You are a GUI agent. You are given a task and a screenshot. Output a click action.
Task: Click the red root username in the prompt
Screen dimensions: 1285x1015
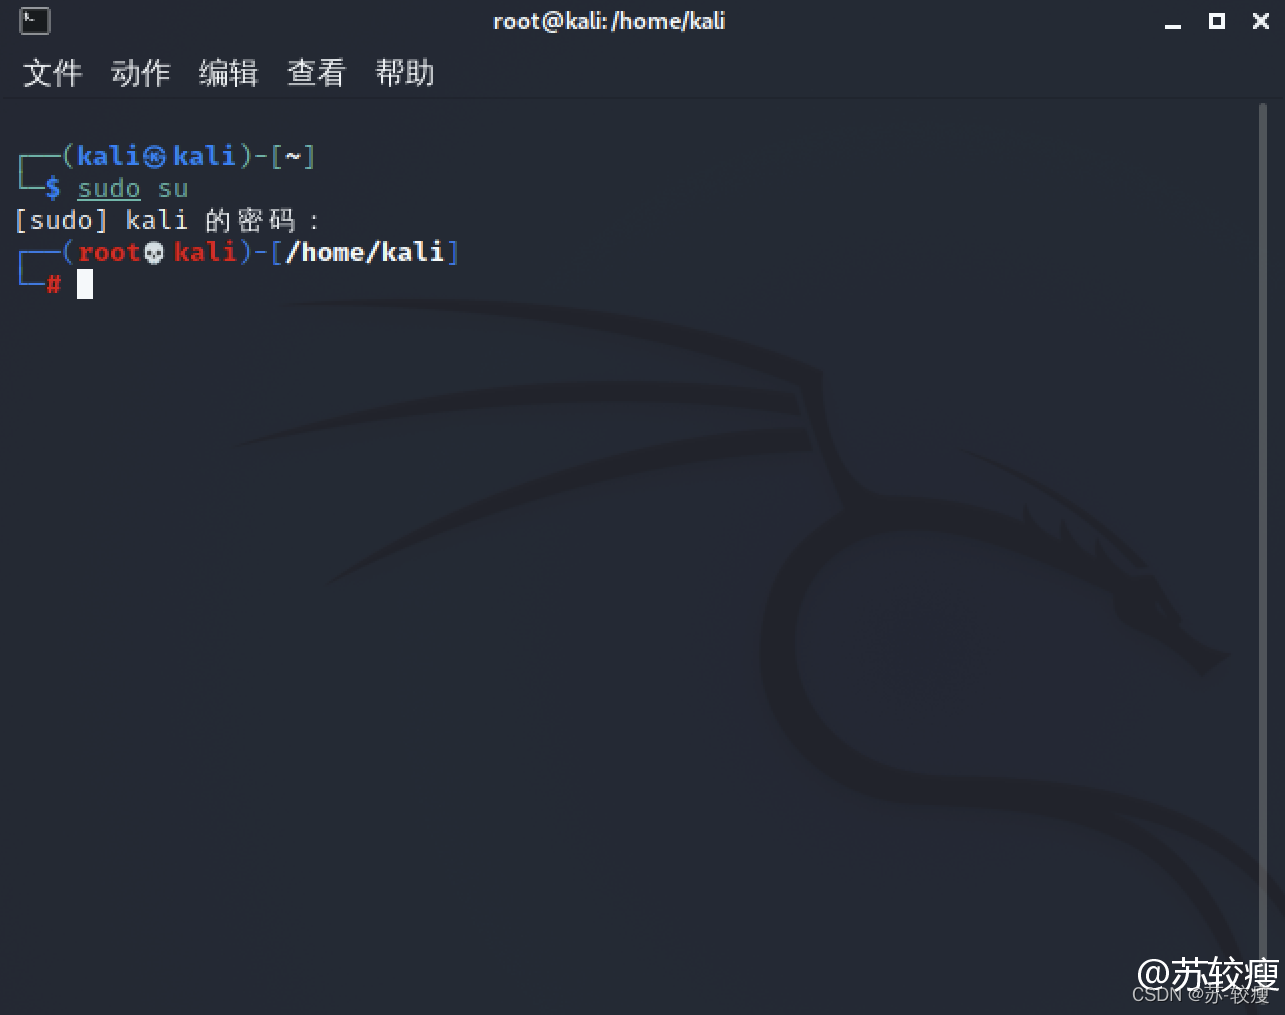point(109,252)
